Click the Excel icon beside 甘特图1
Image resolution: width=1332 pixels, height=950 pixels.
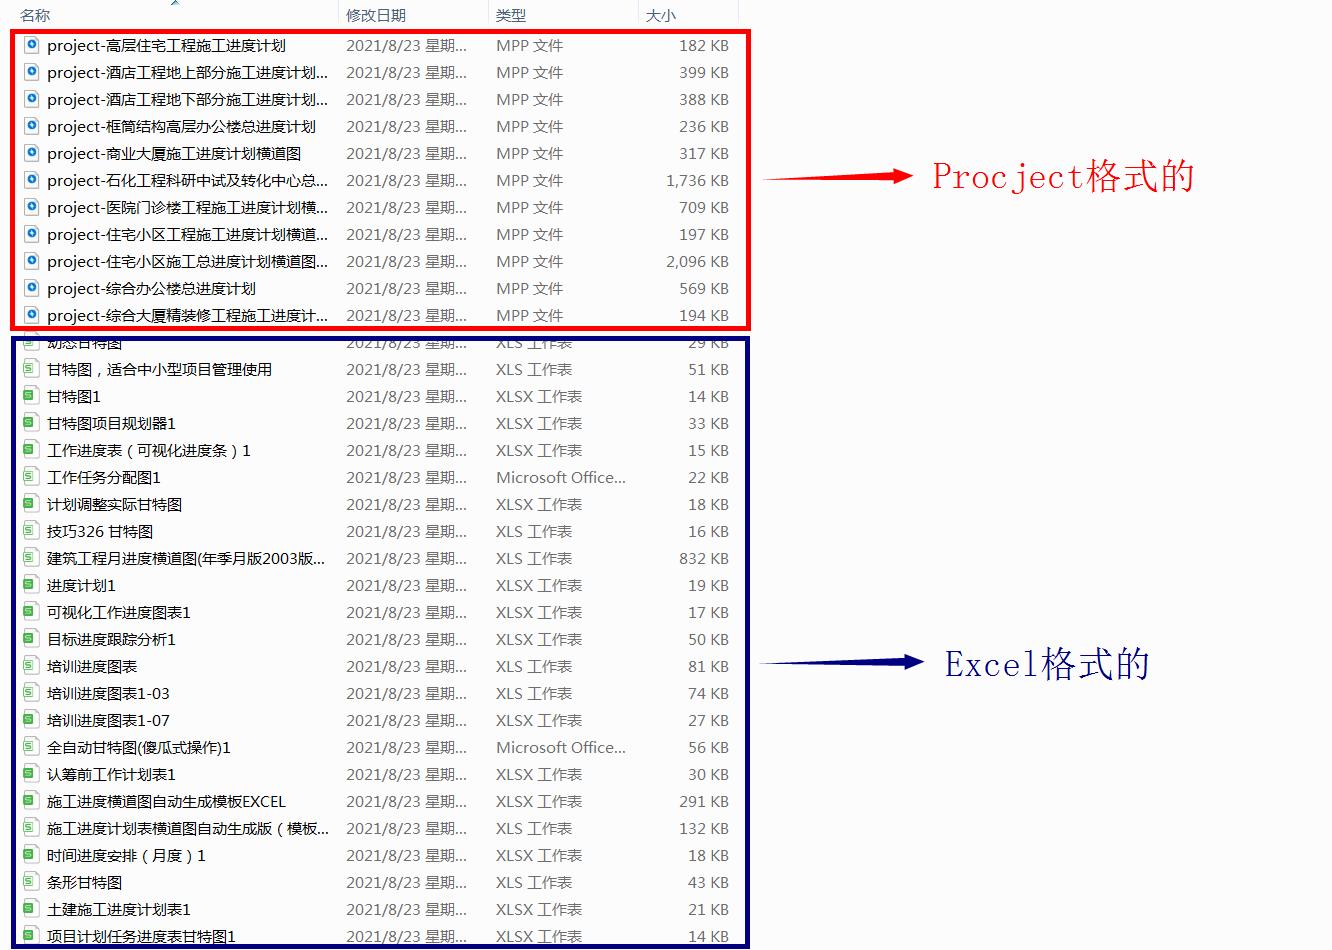point(28,396)
